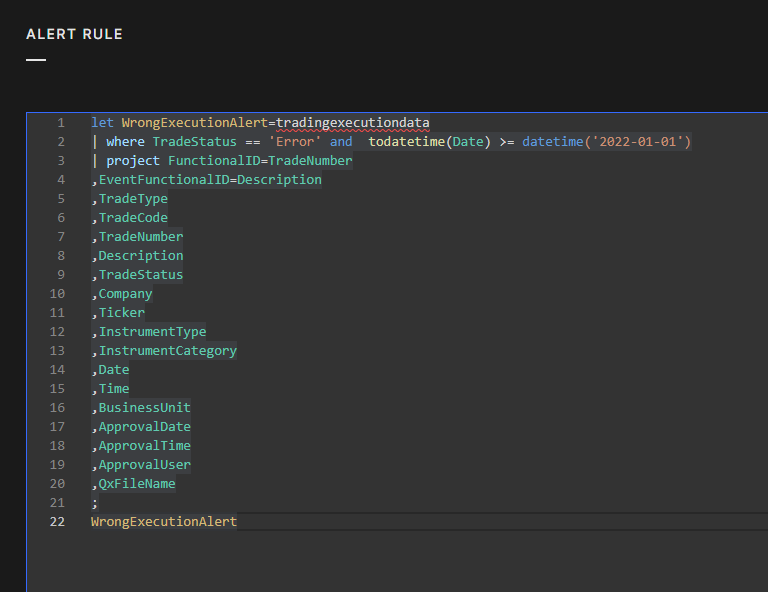The height and width of the screenshot is (592, 768).
Task: Click the BusinessUnit field name
Action: point(144,408)
